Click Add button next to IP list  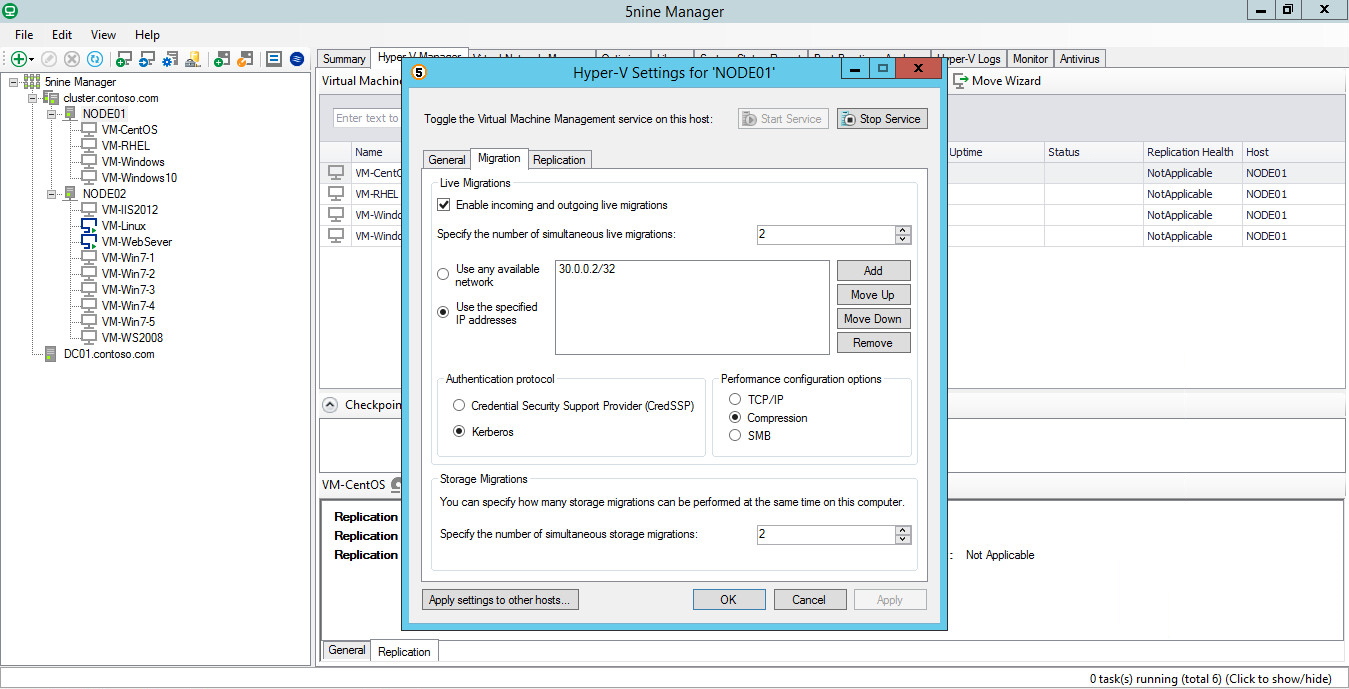873,271
